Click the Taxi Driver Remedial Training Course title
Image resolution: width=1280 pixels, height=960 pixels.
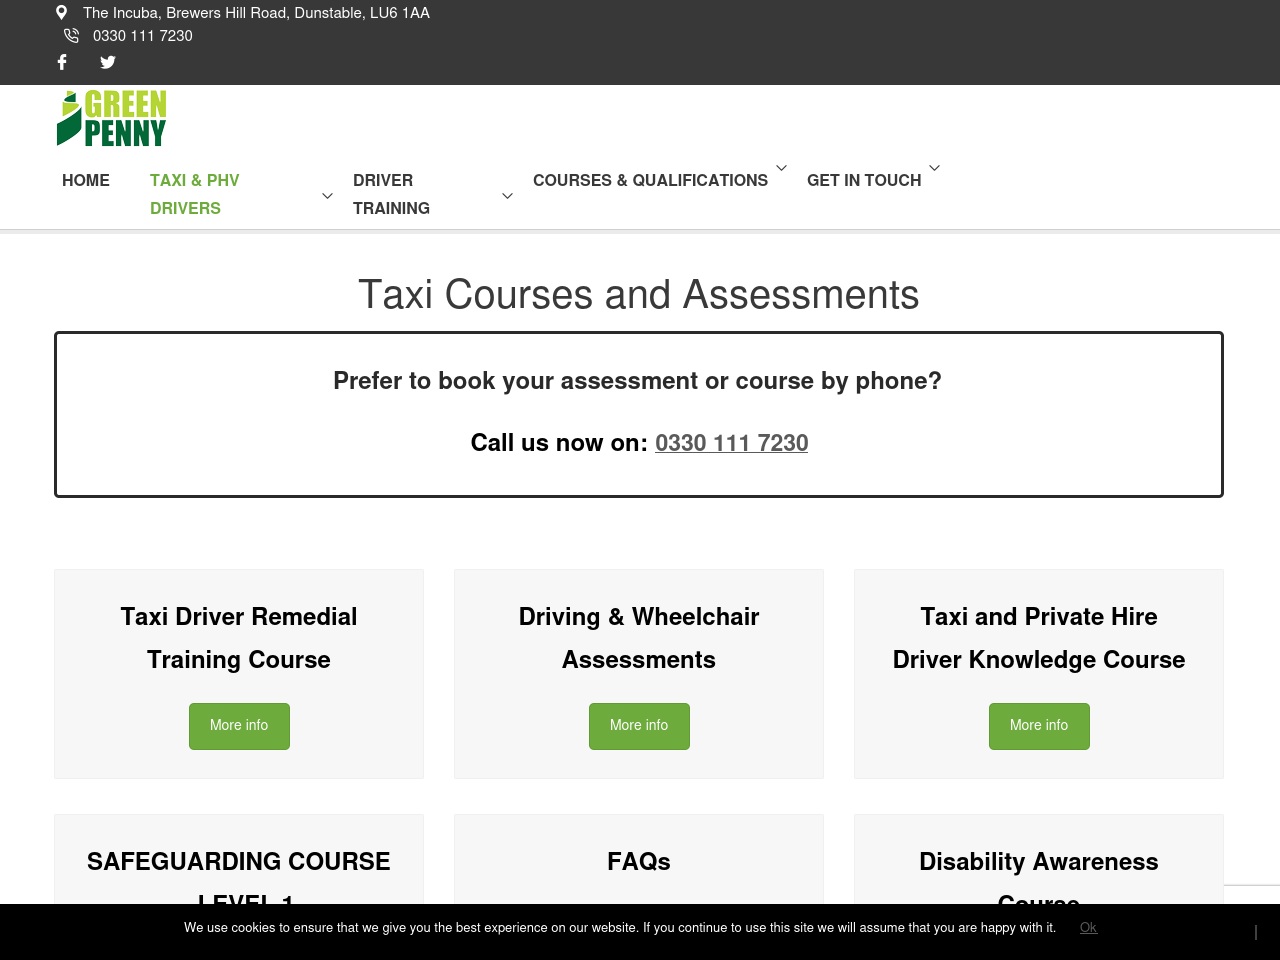(239, 638)
